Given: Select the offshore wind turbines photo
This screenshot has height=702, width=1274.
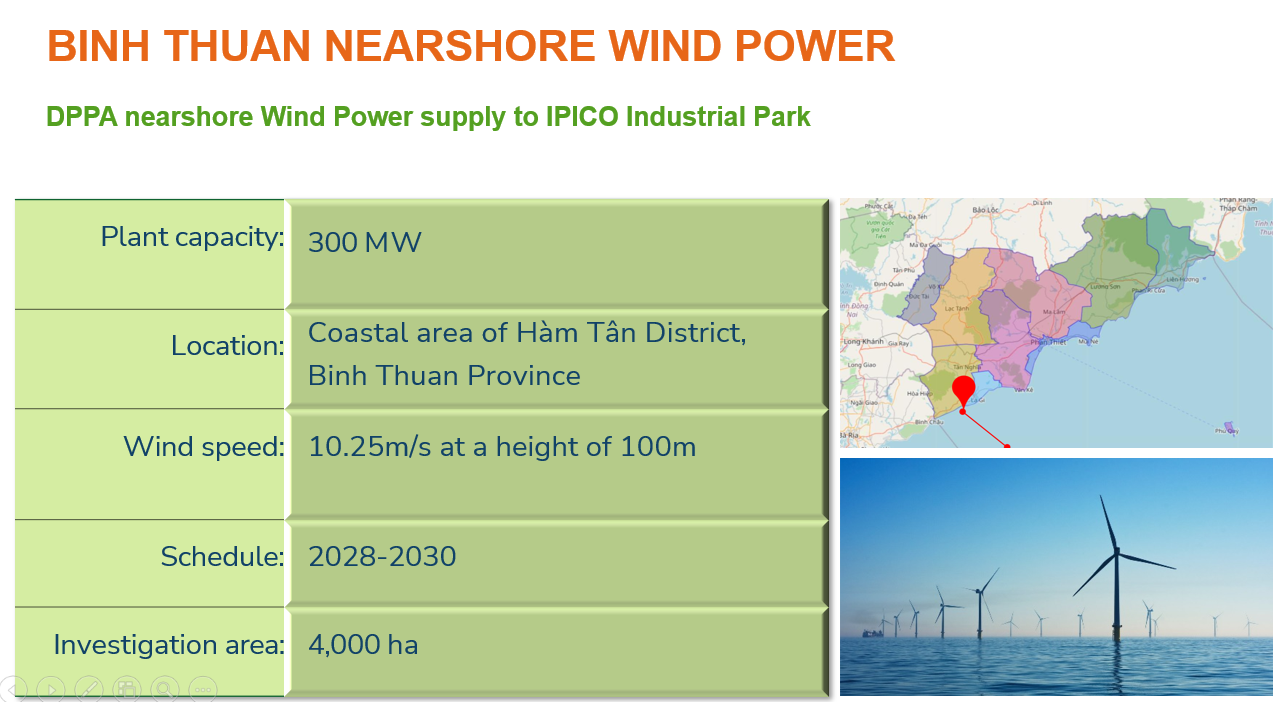Looking at the screenshot, I should pos(1055,577).
